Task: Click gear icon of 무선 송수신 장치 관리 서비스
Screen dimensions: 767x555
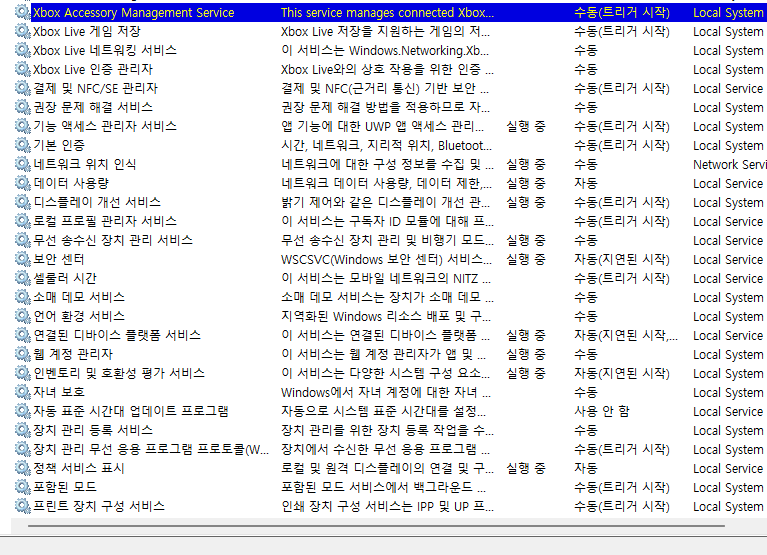Action: [x=23, y=240]
